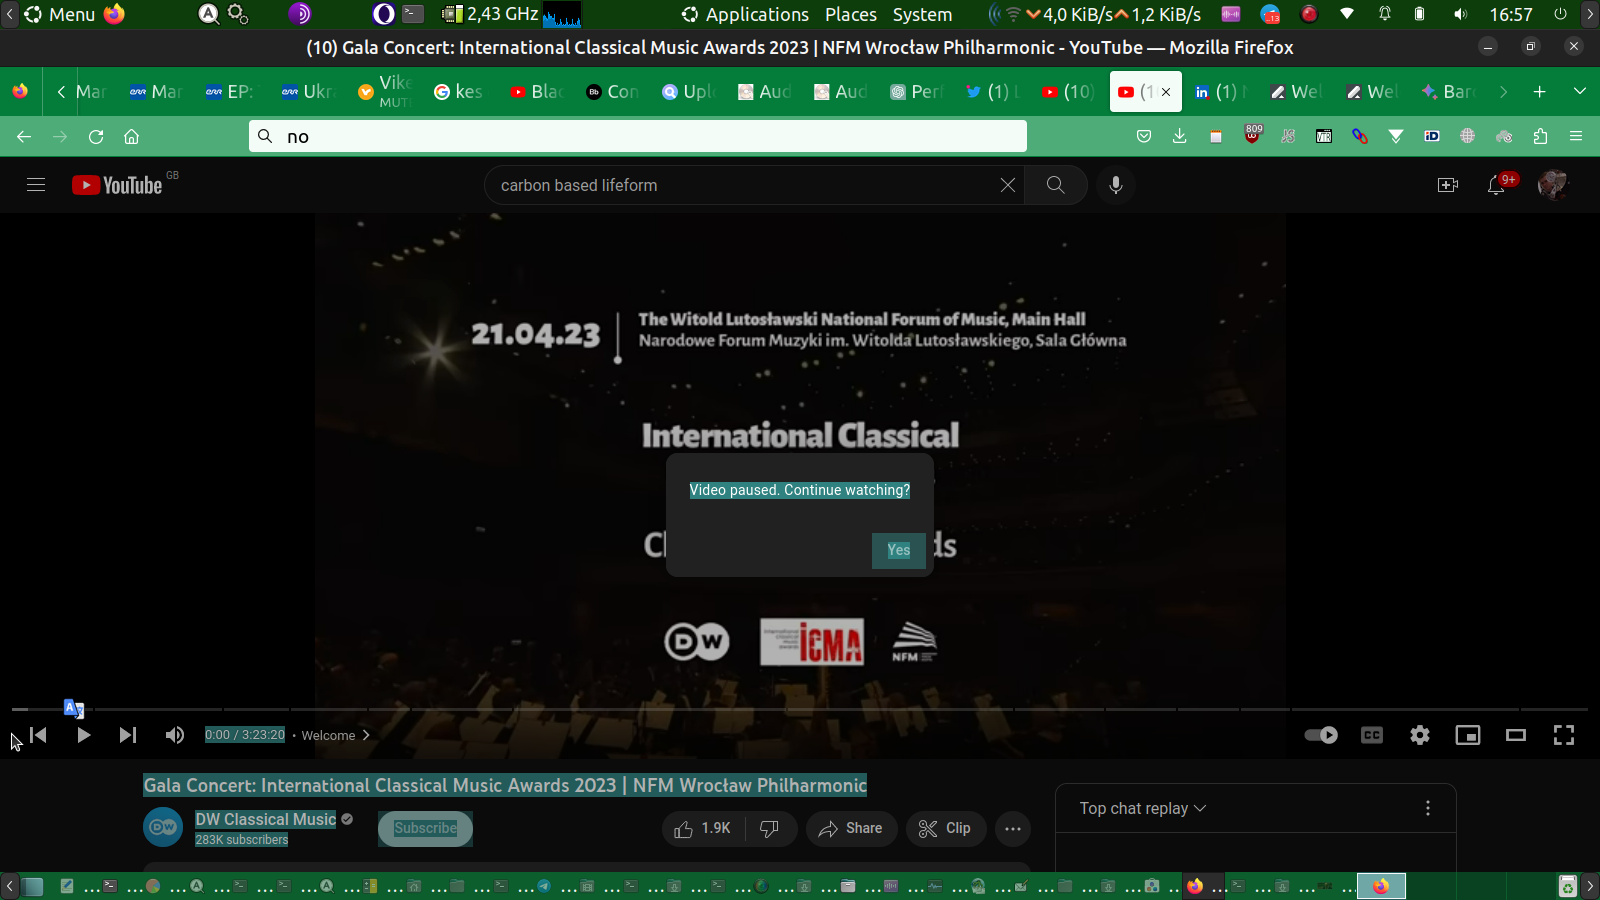
Task: List all tabs with the dropdown chevron
Action: pyautogui.click(x=1580, y=92)
